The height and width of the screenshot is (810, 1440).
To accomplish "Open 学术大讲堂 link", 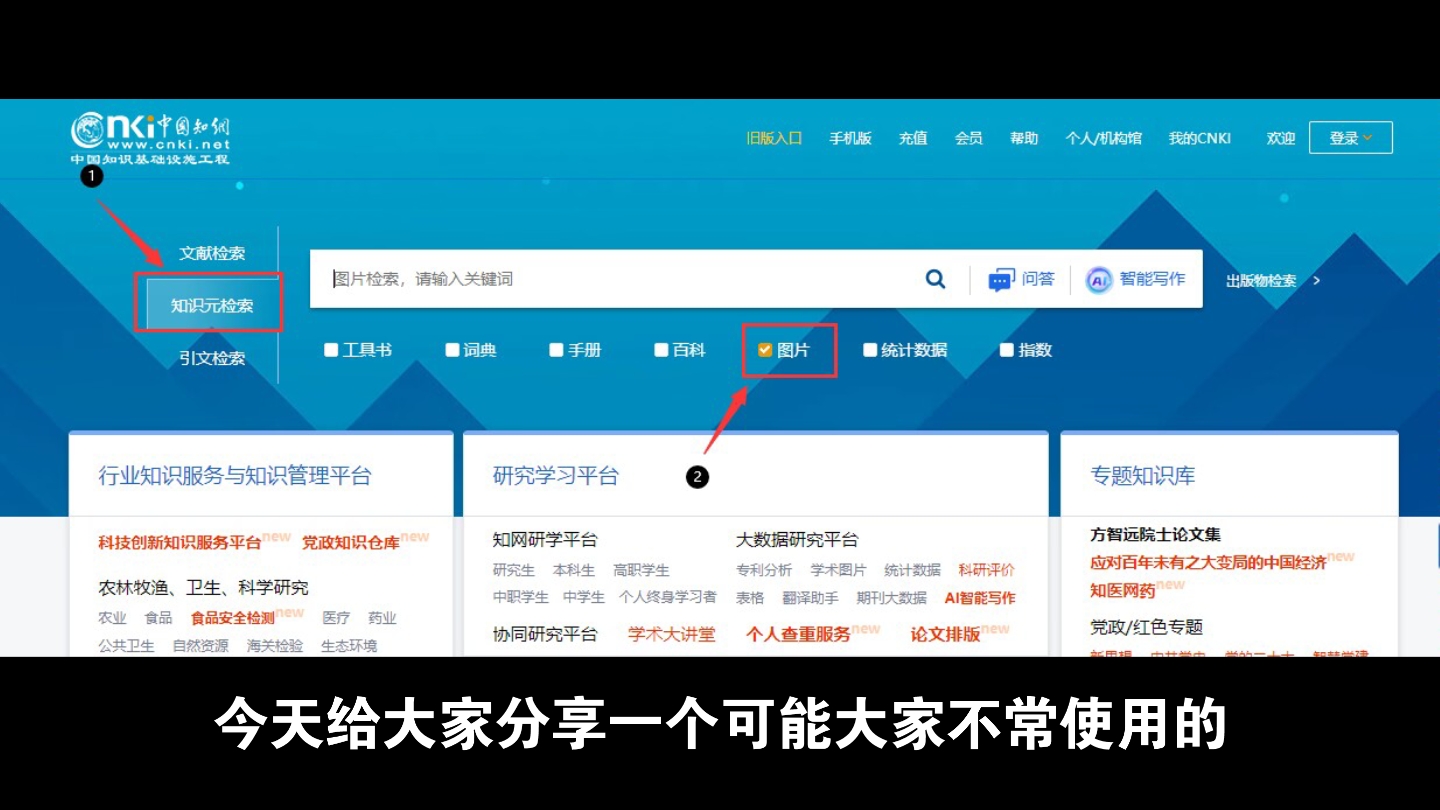I will click(672, 634).
